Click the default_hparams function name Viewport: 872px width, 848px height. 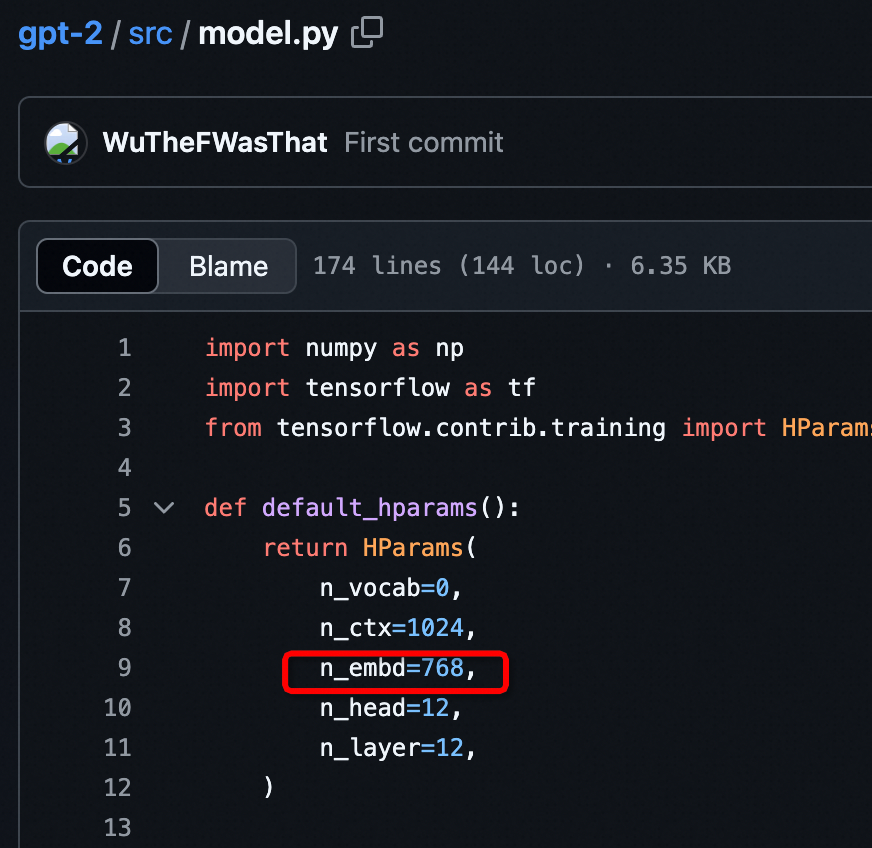(x=369, y=508)
